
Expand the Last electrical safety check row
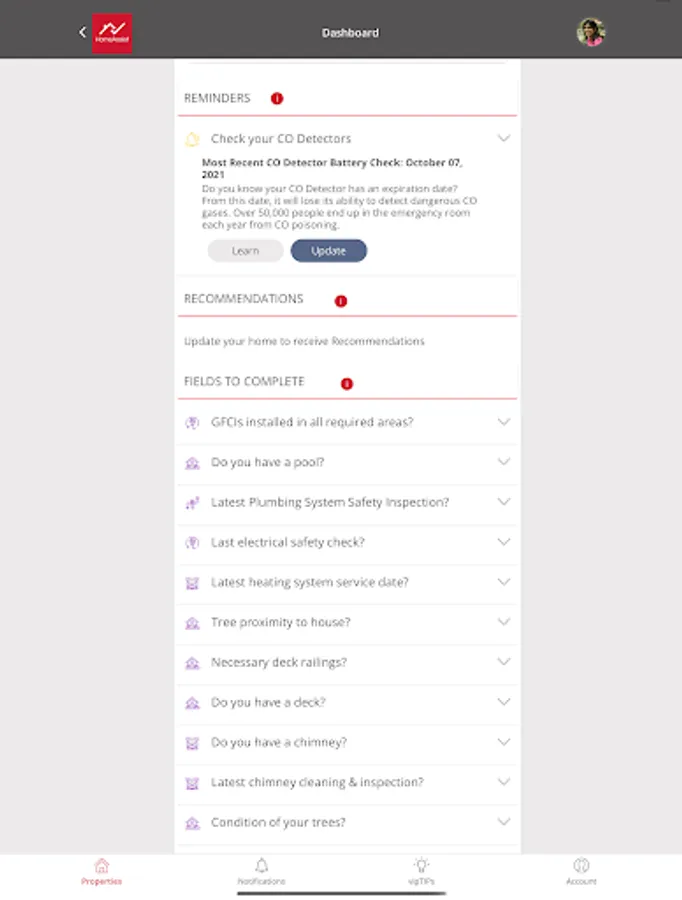[503, 542]
